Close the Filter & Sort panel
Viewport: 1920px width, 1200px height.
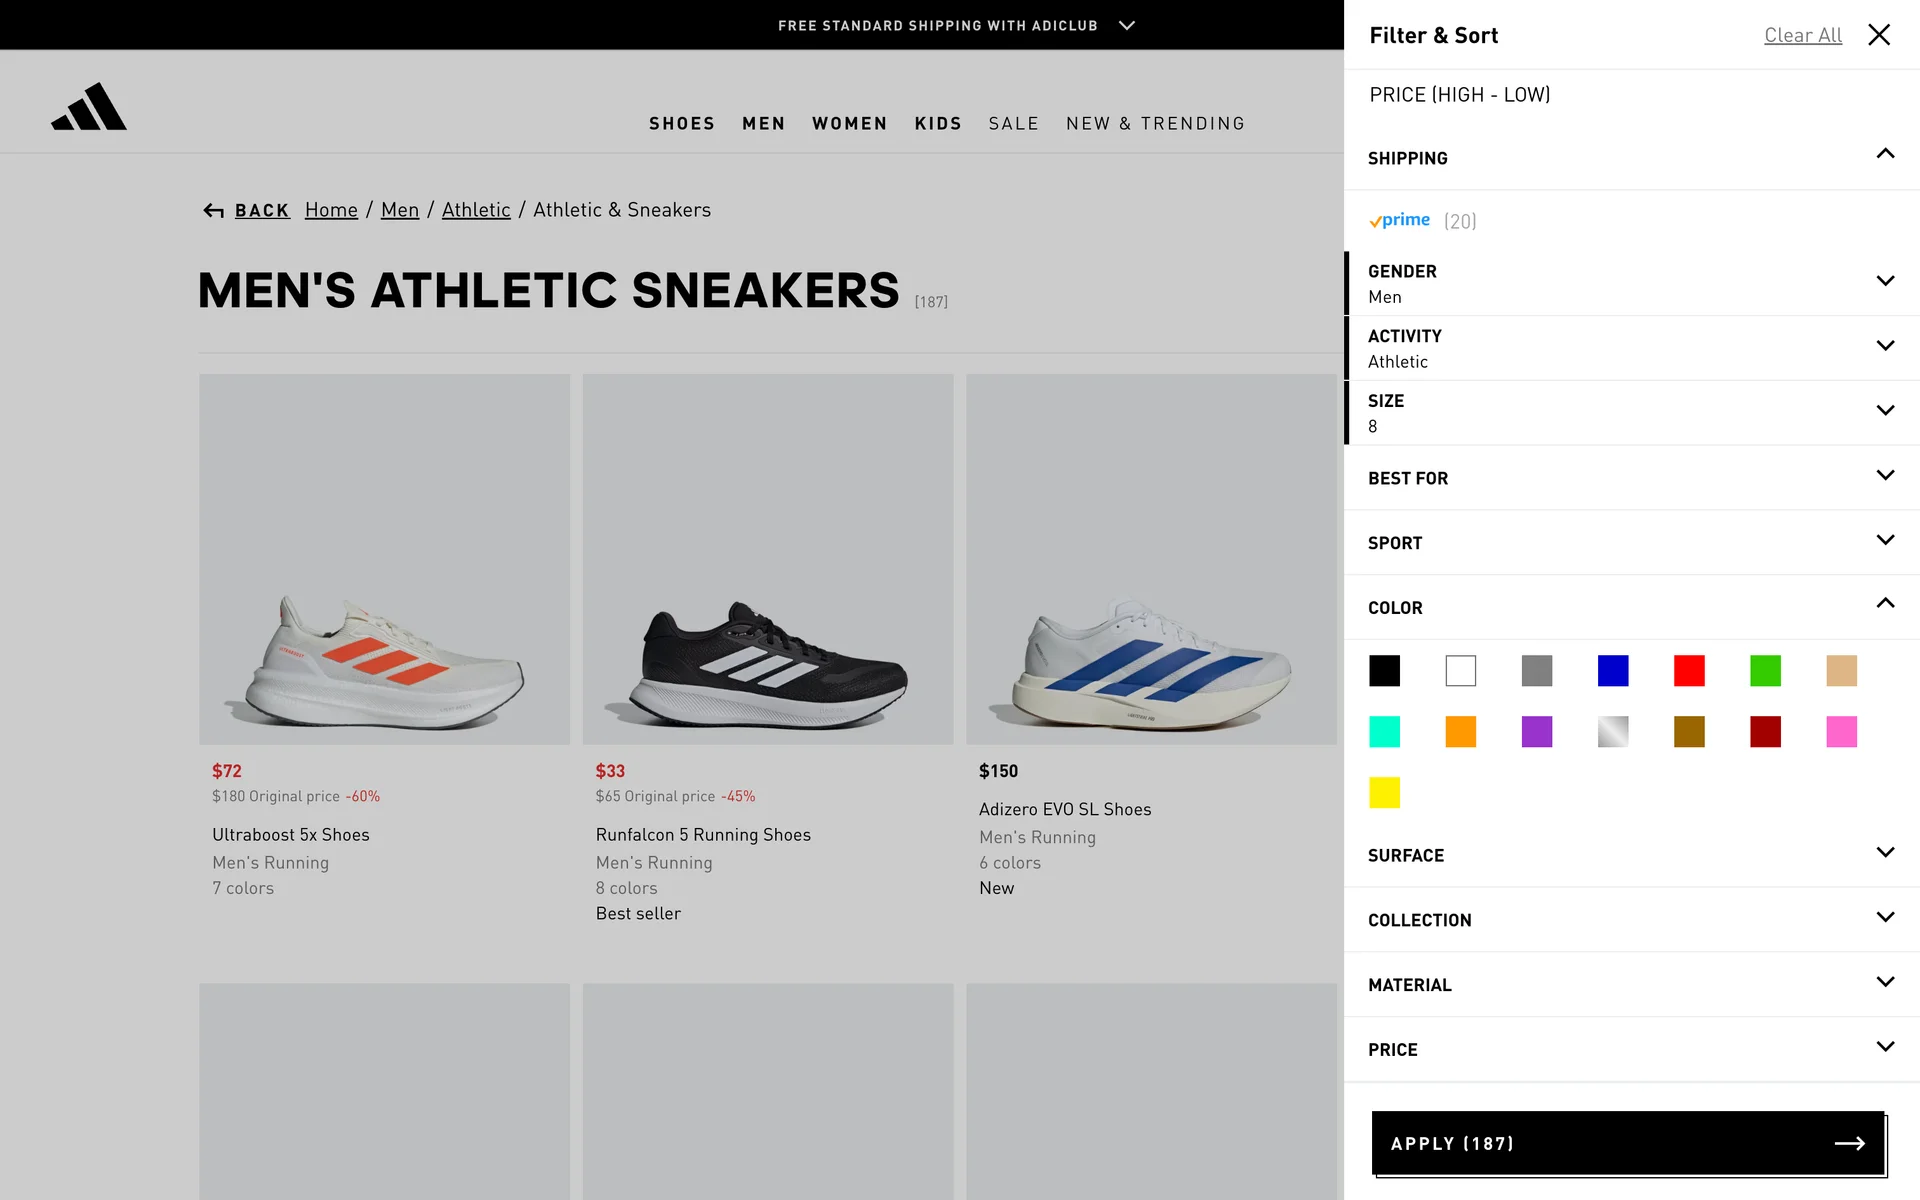[1879, 35]
